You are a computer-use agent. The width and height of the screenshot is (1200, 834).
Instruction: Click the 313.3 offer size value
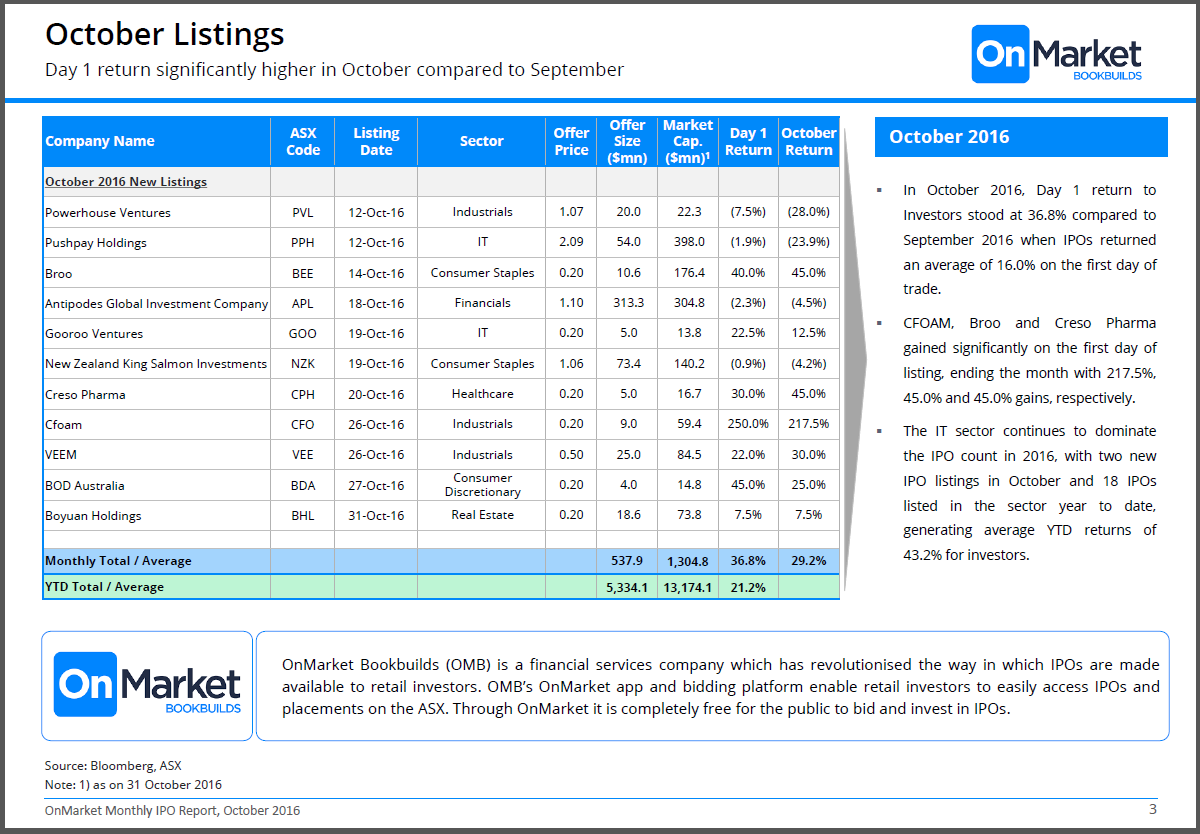pos(627,303)
